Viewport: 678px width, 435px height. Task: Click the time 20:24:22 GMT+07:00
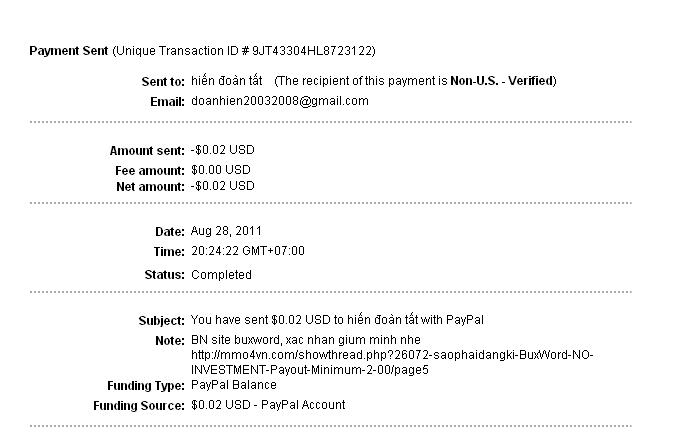click(x=248, y=251)
